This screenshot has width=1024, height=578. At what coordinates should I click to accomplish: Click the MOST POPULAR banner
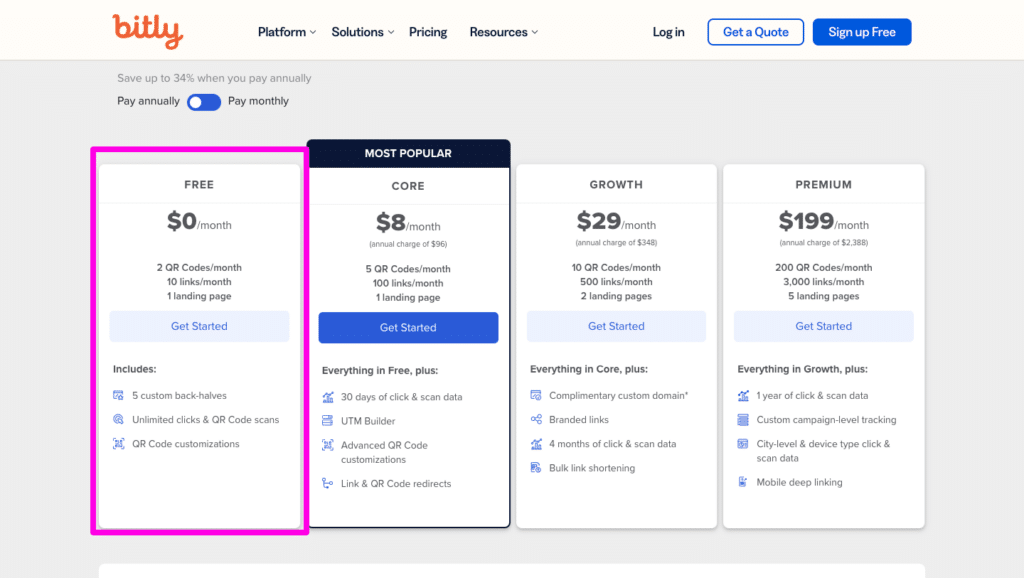click(x=408, y=153)
